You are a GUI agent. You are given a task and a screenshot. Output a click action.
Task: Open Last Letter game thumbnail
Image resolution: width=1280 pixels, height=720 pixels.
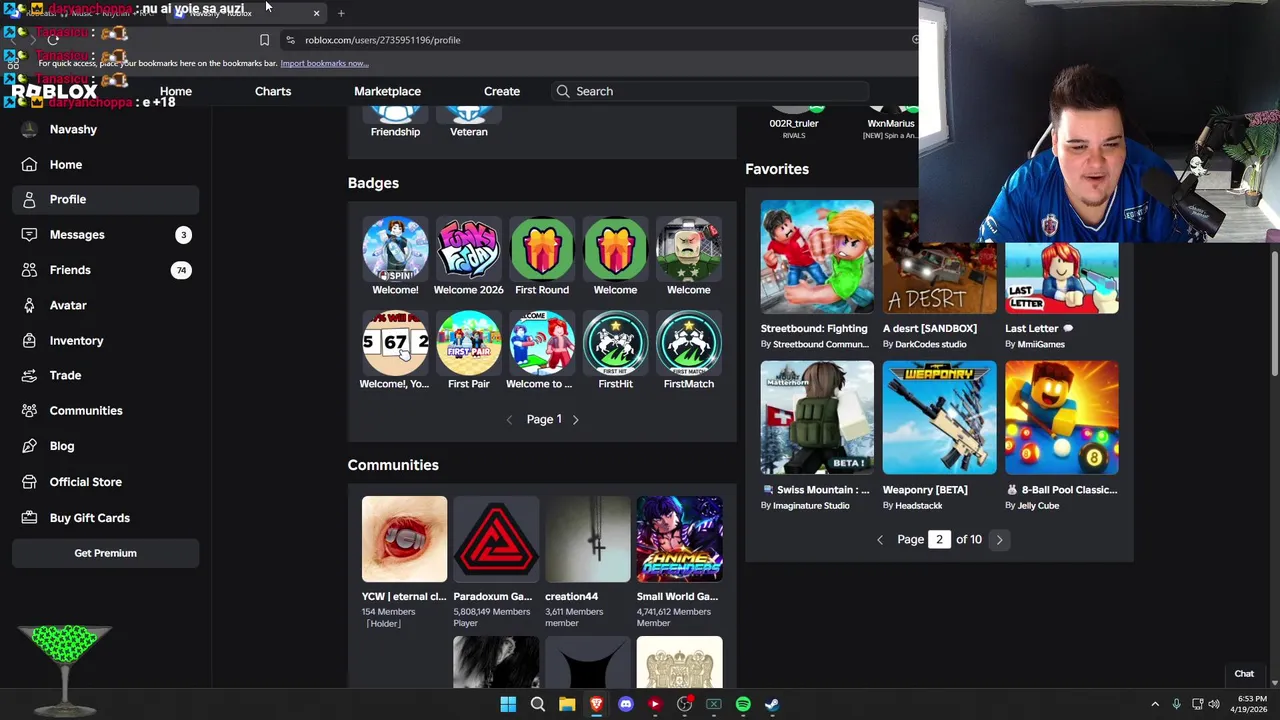click(x=1062, y=278)
